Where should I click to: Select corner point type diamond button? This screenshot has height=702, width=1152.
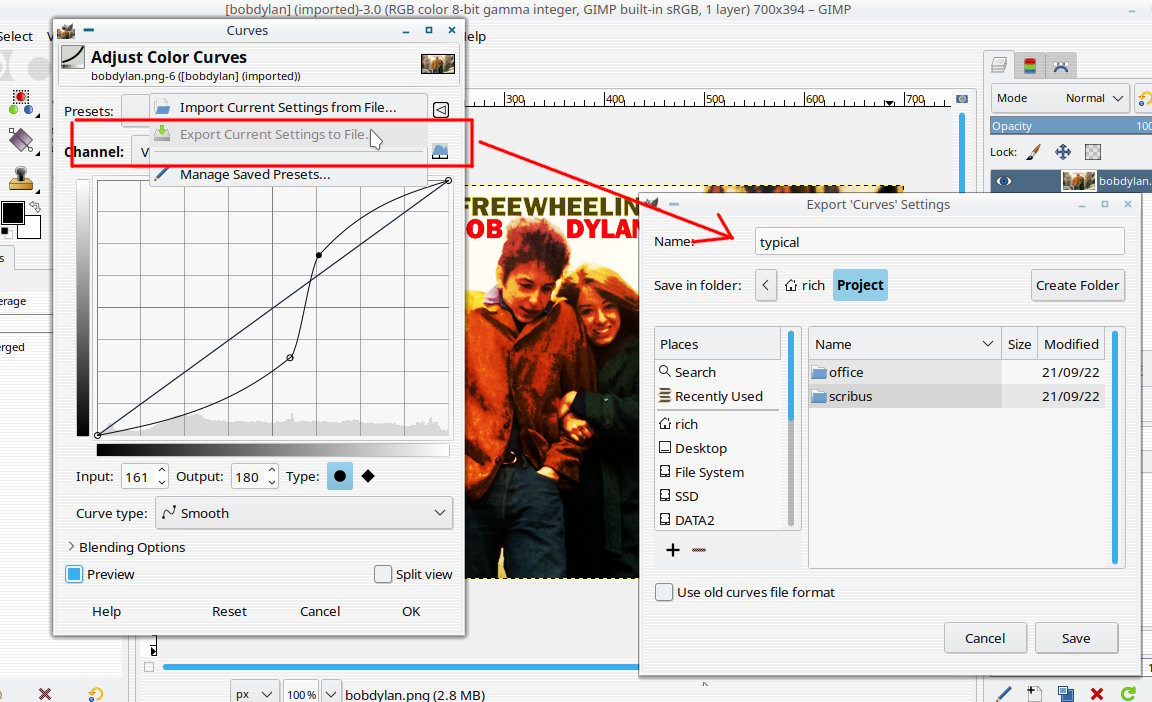(368, 476)
